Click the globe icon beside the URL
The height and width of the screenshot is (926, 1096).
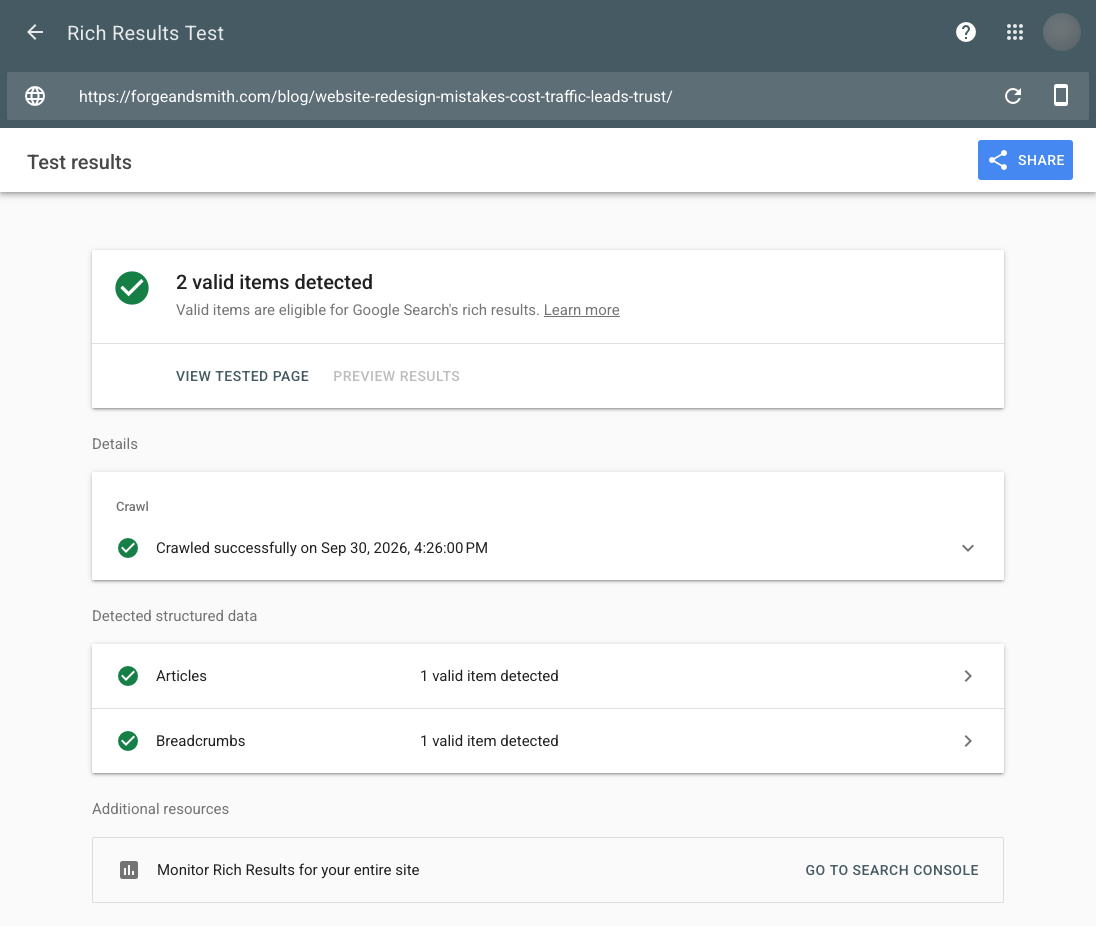pos(35,96)
